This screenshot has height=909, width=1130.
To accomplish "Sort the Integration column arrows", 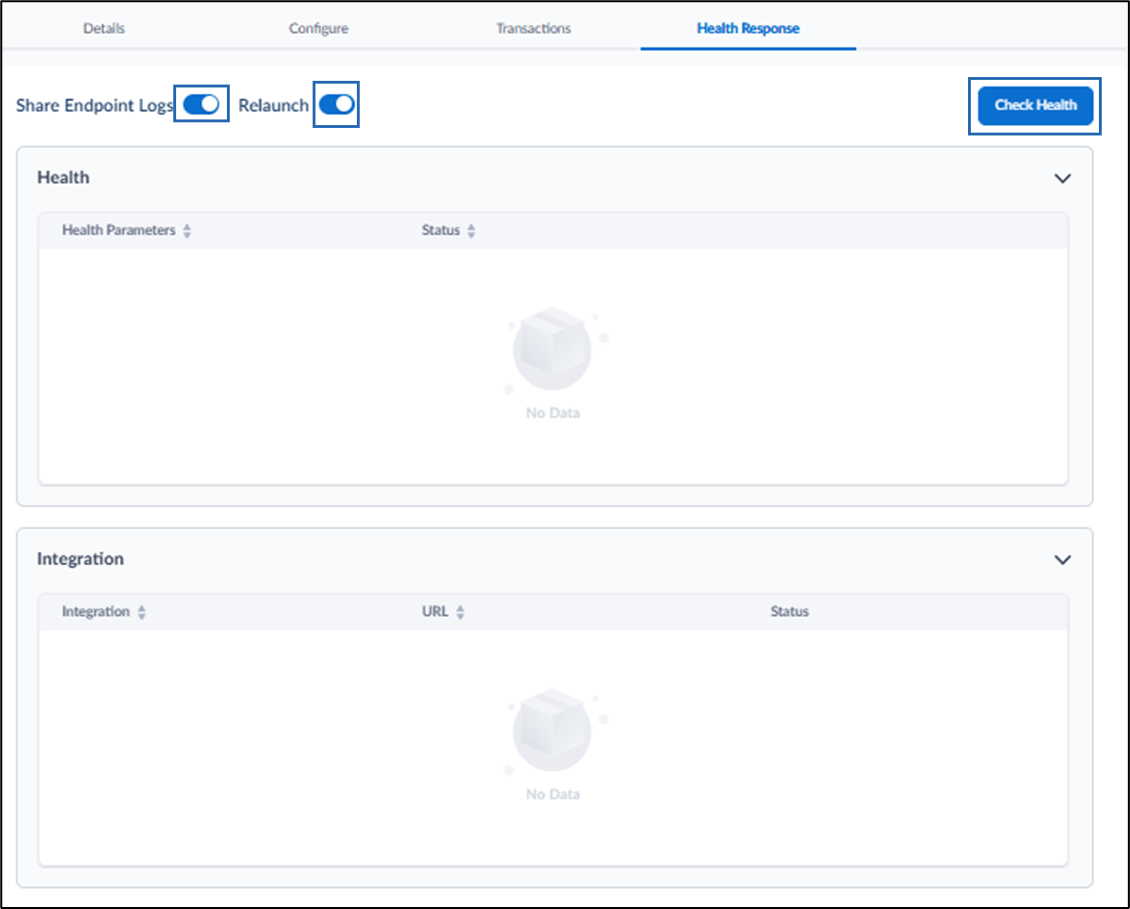I will coord(142,612).
